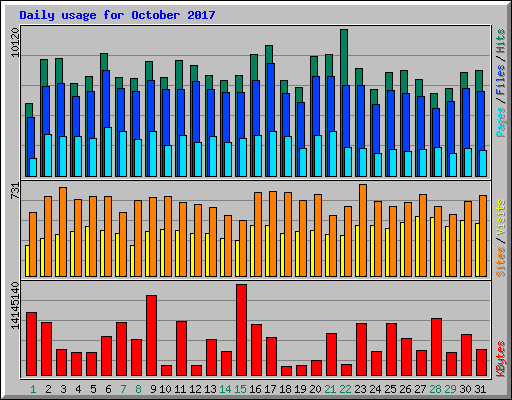Viewport: 512px width, 400px height.
Task: Click day 24 on the date axis
Action: click(x=375, y=389)
